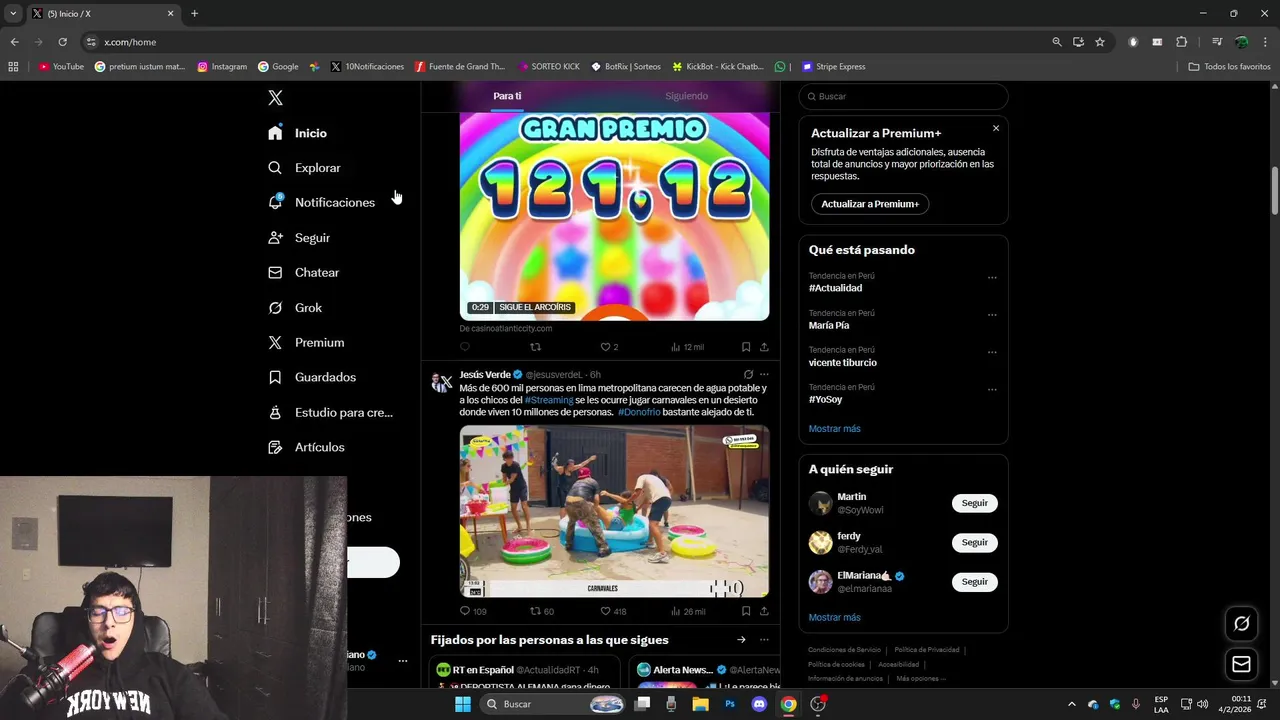Click arrow next to Fijados section
Image resolution: width=1280 pixels, height=720 pixels.
(x=741, y=640)
